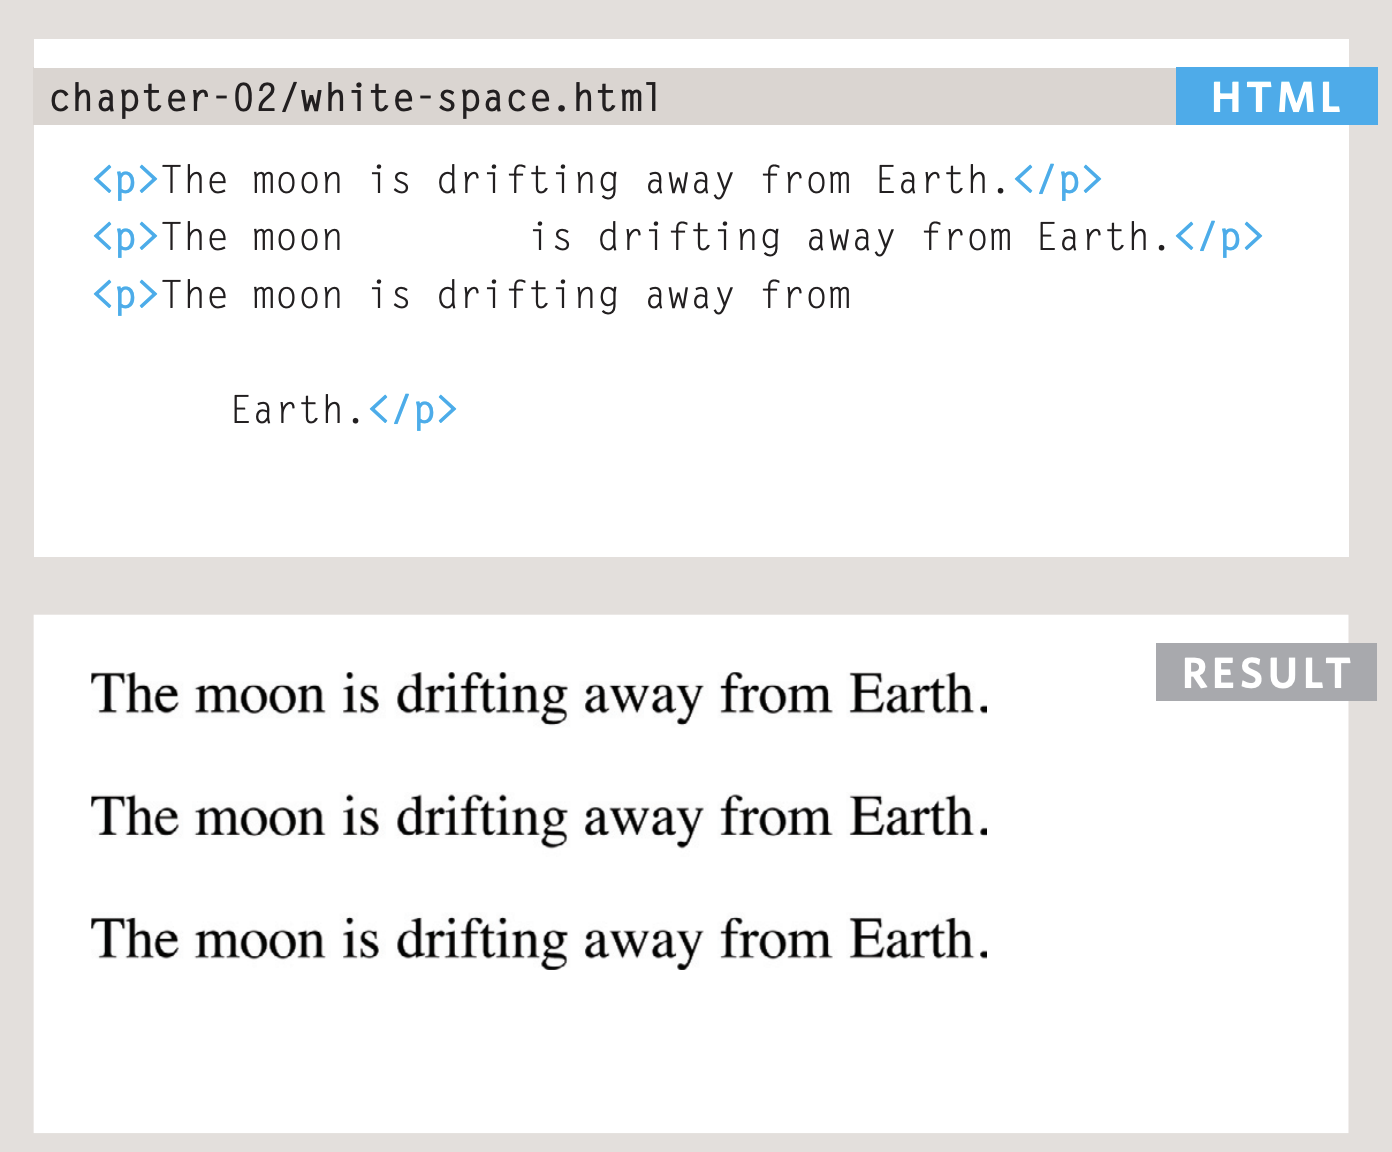This screenshot has width=1392, height=1152.
Task: Click the first rendered result paragraph
Action: tap(540, 694)
